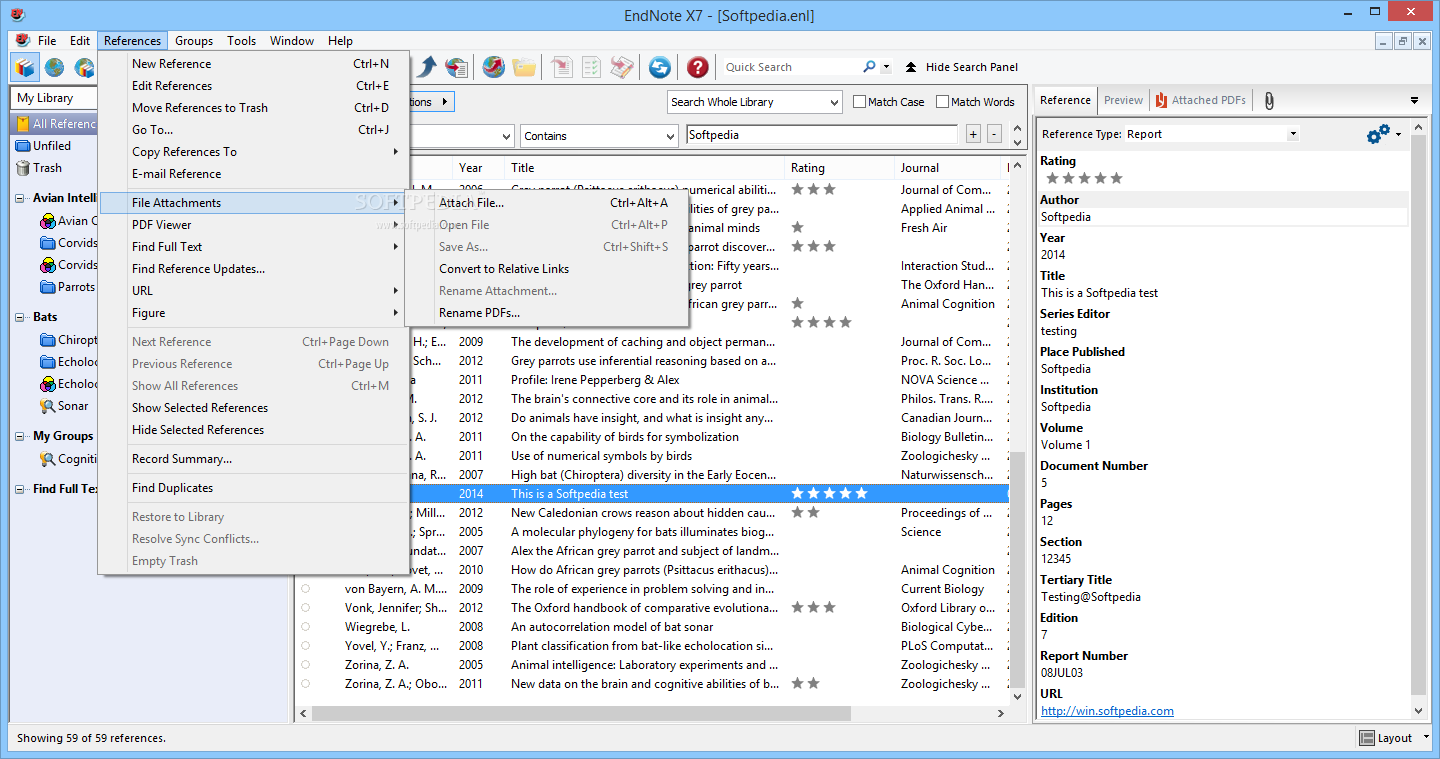
Task: Click the Find Full Text toolbar icon
Action: 457,67
